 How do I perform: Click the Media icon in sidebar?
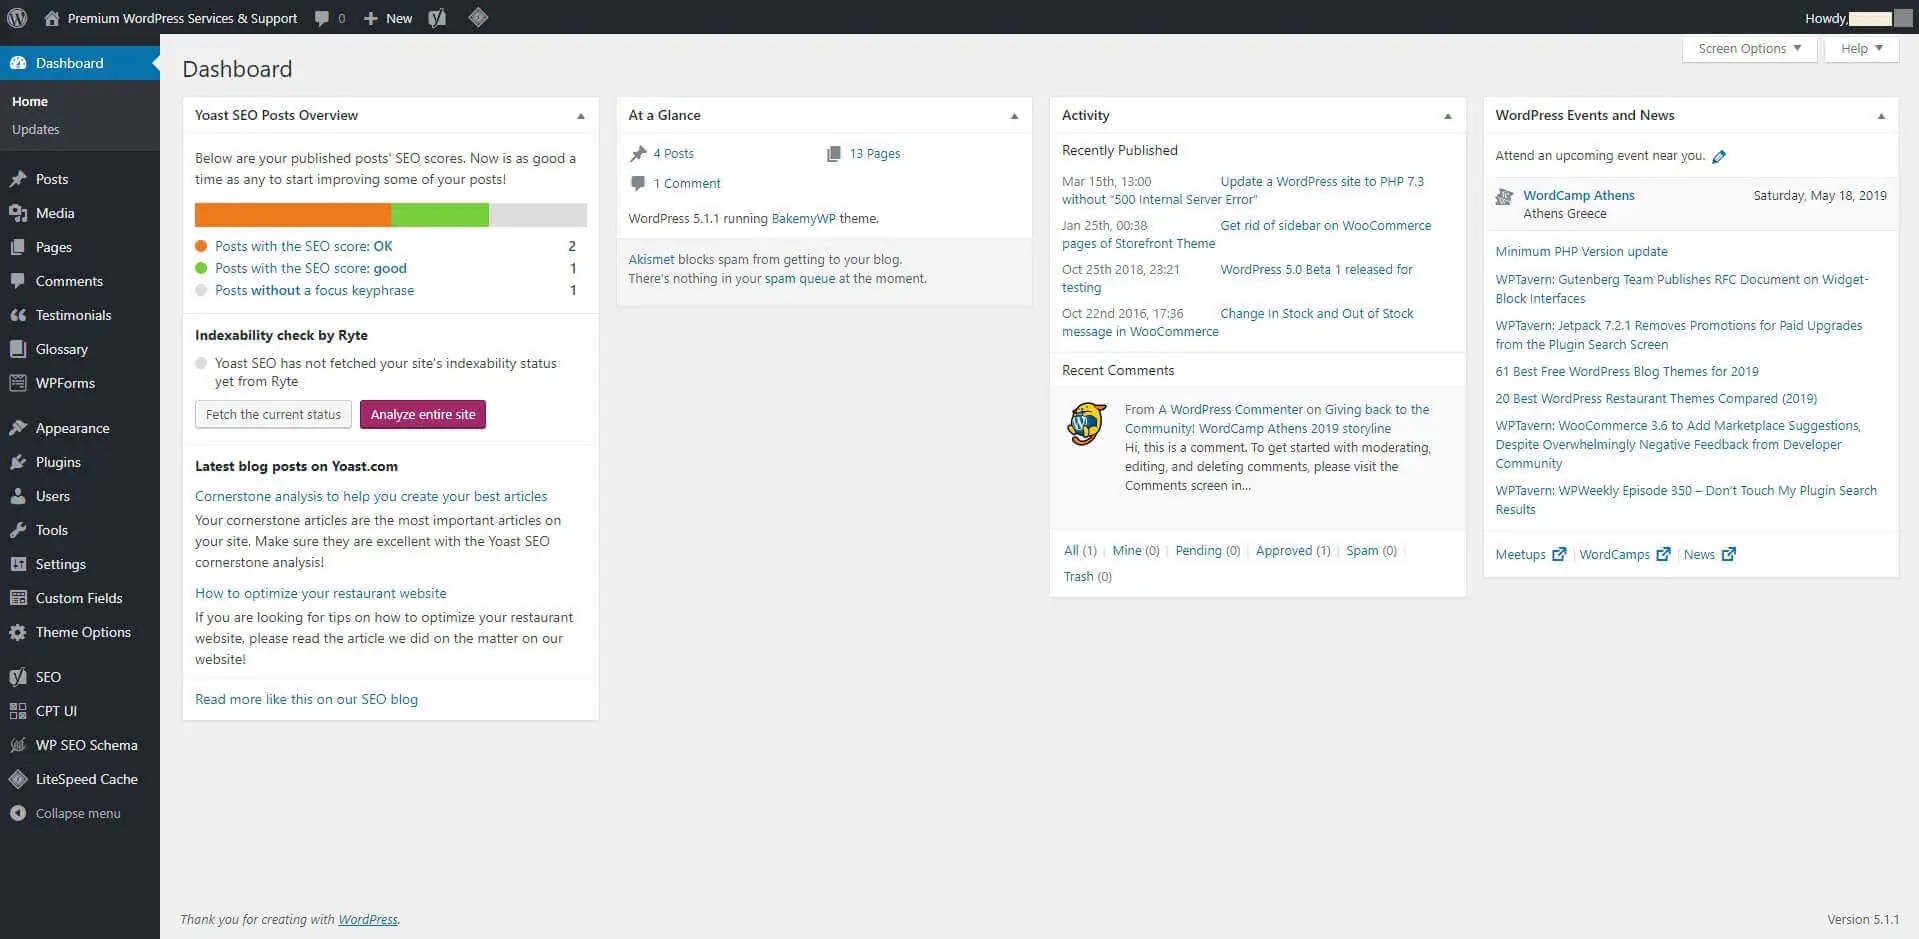coord(18,213)
